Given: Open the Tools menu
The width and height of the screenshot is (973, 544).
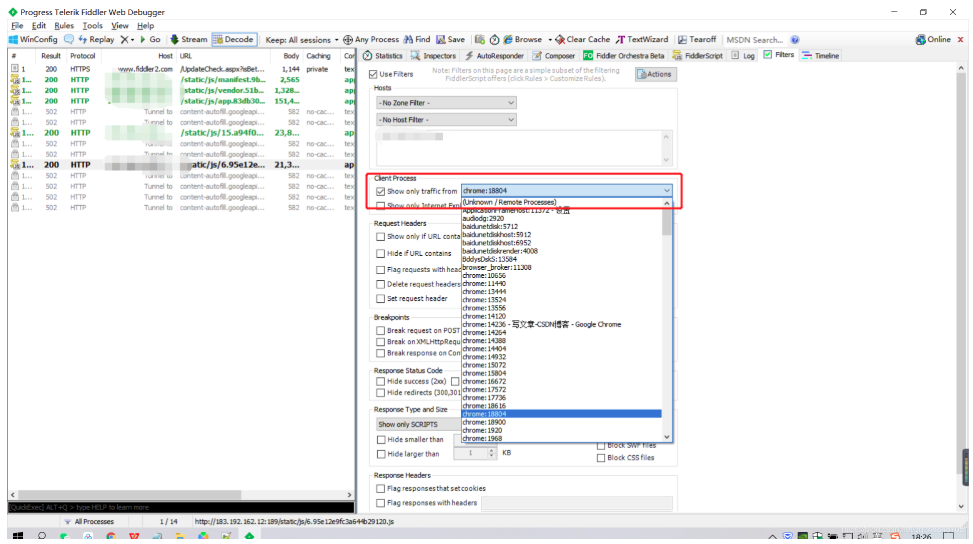Looking at the screenshot, I should 92,25.
